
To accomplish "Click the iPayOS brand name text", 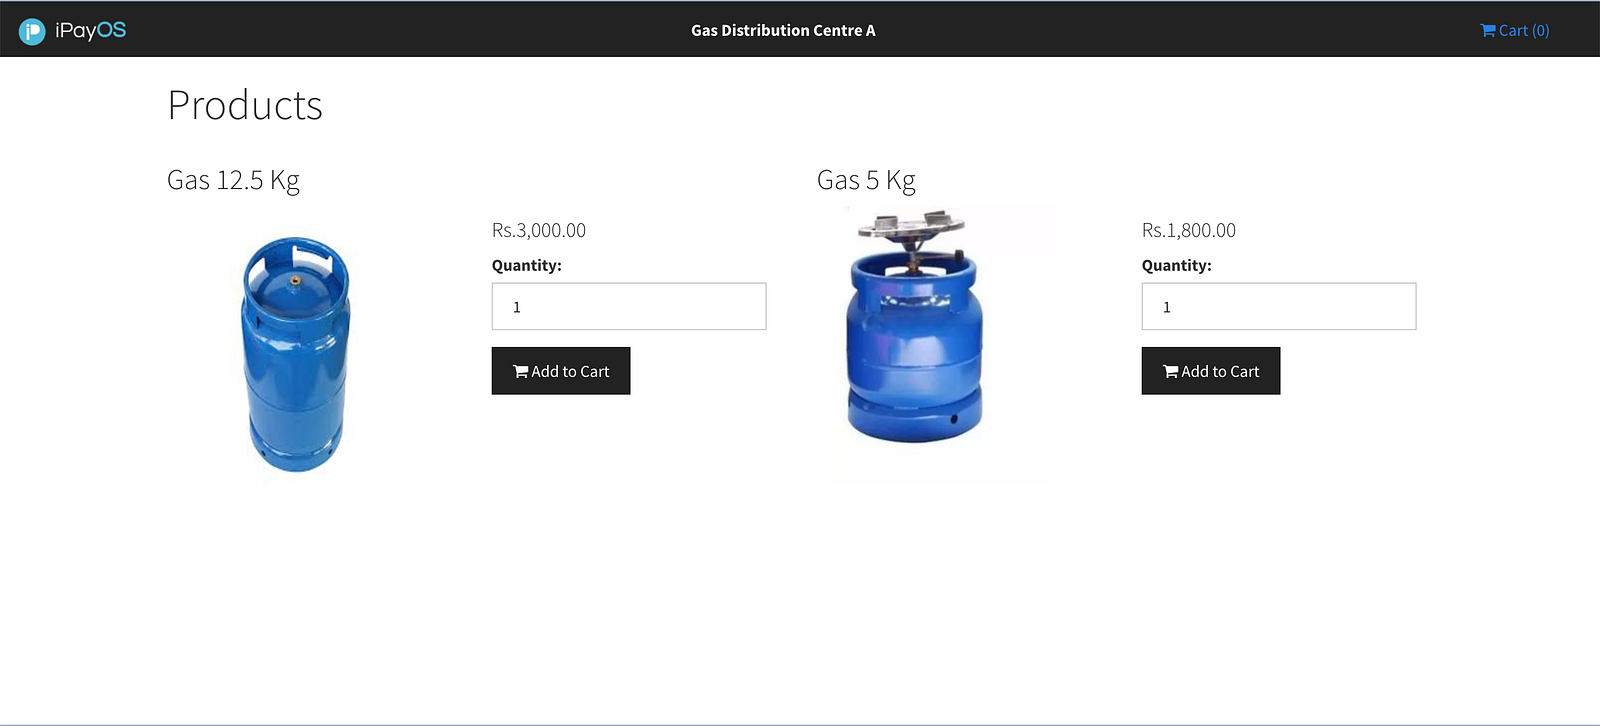I will pos(91,30).
